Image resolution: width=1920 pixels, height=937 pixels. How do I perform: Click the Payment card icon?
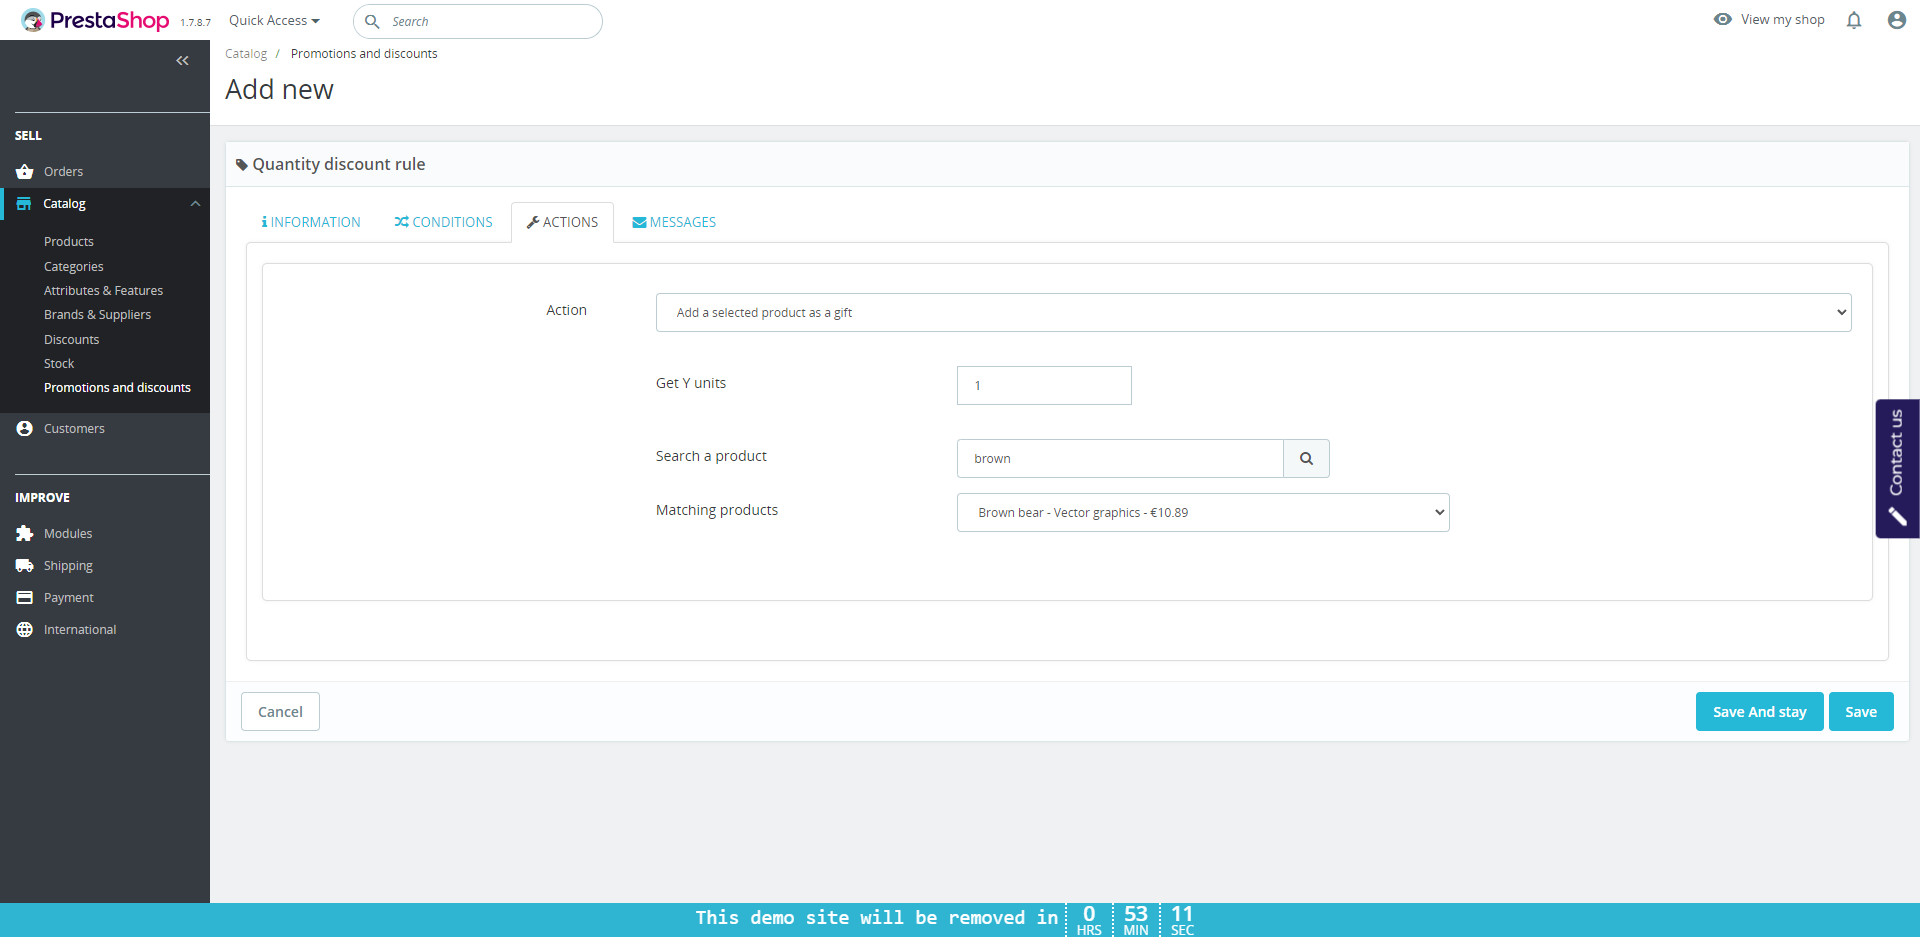[x=25, y=598]
